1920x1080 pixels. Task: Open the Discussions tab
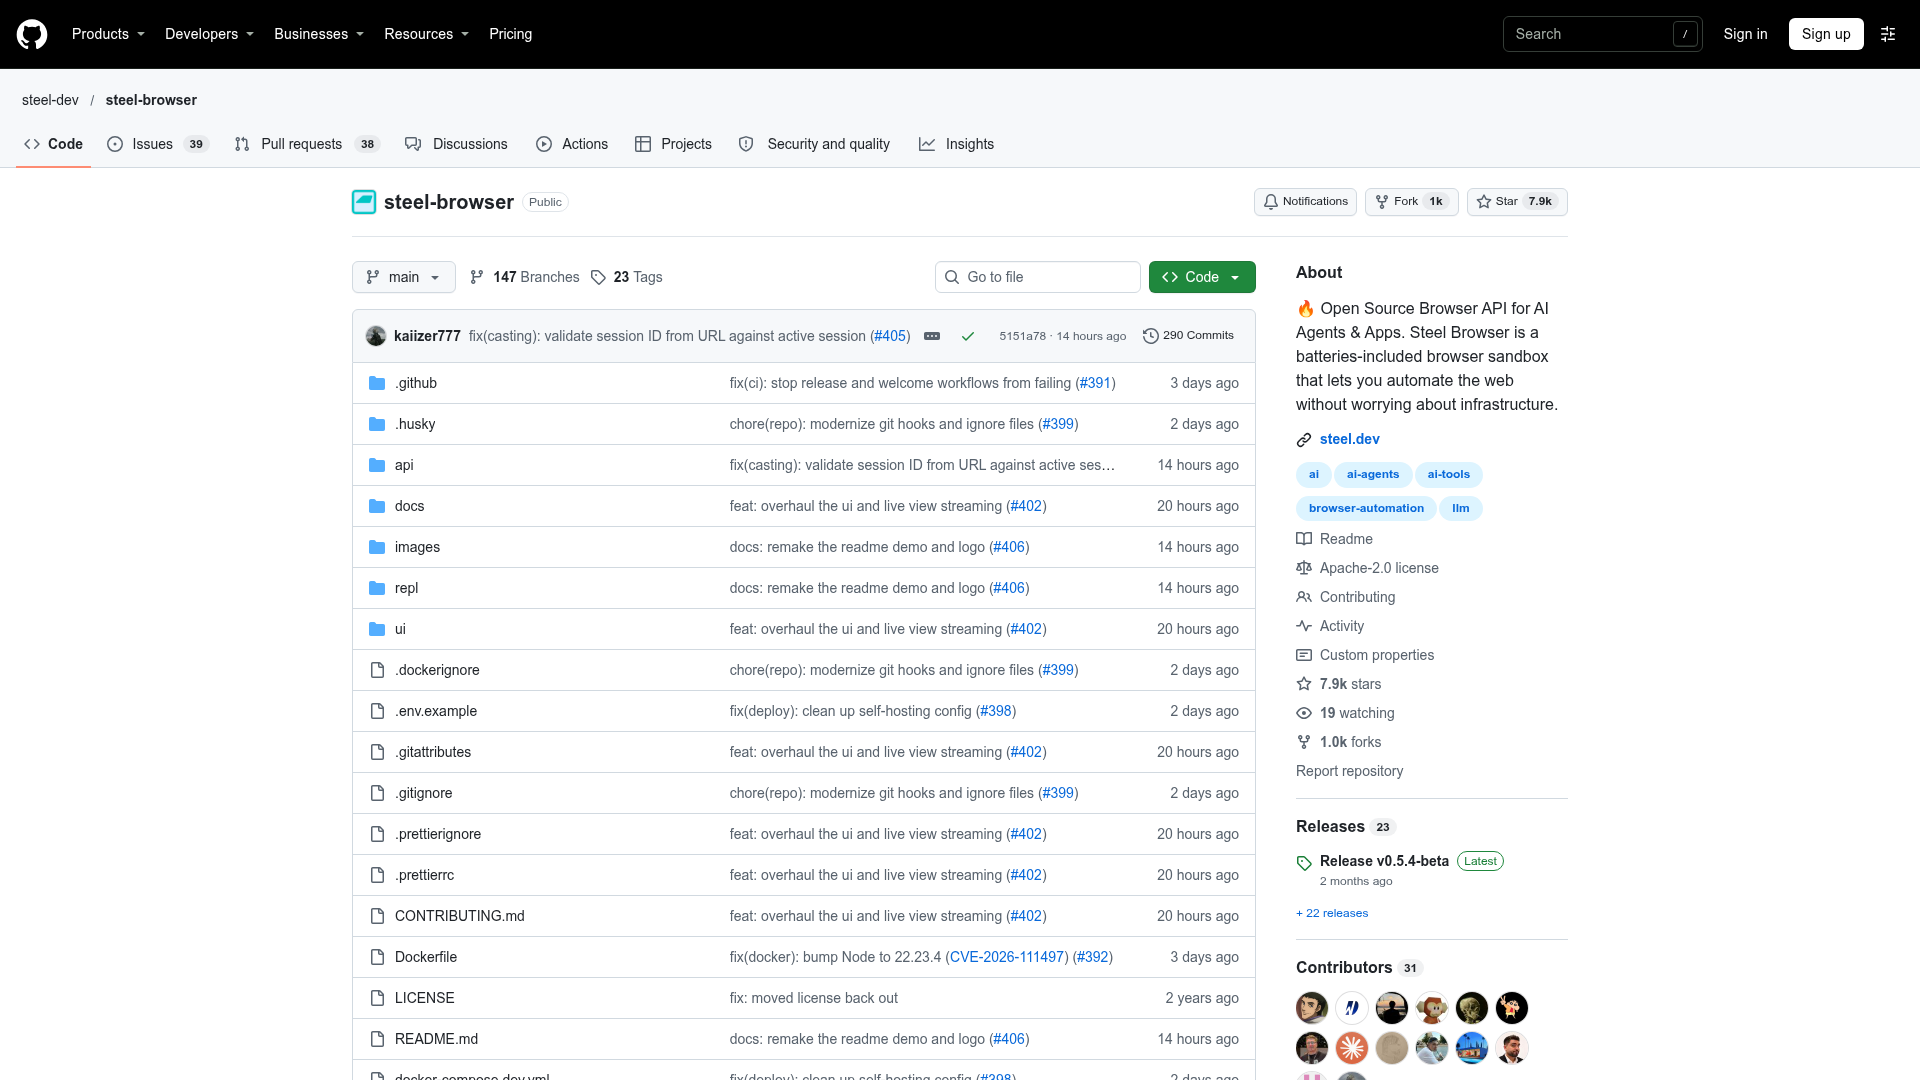click(x=456, y=144)
